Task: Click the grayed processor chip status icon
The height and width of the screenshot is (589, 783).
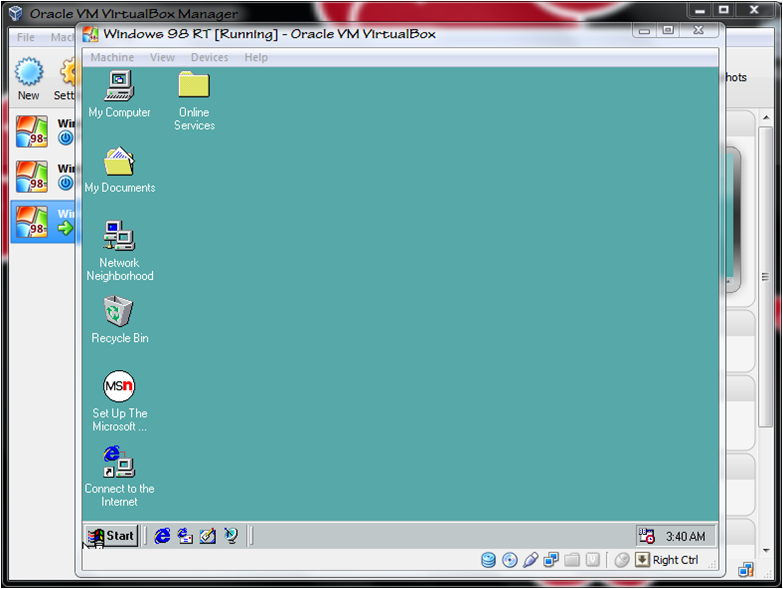Action: tap(593, 560)
